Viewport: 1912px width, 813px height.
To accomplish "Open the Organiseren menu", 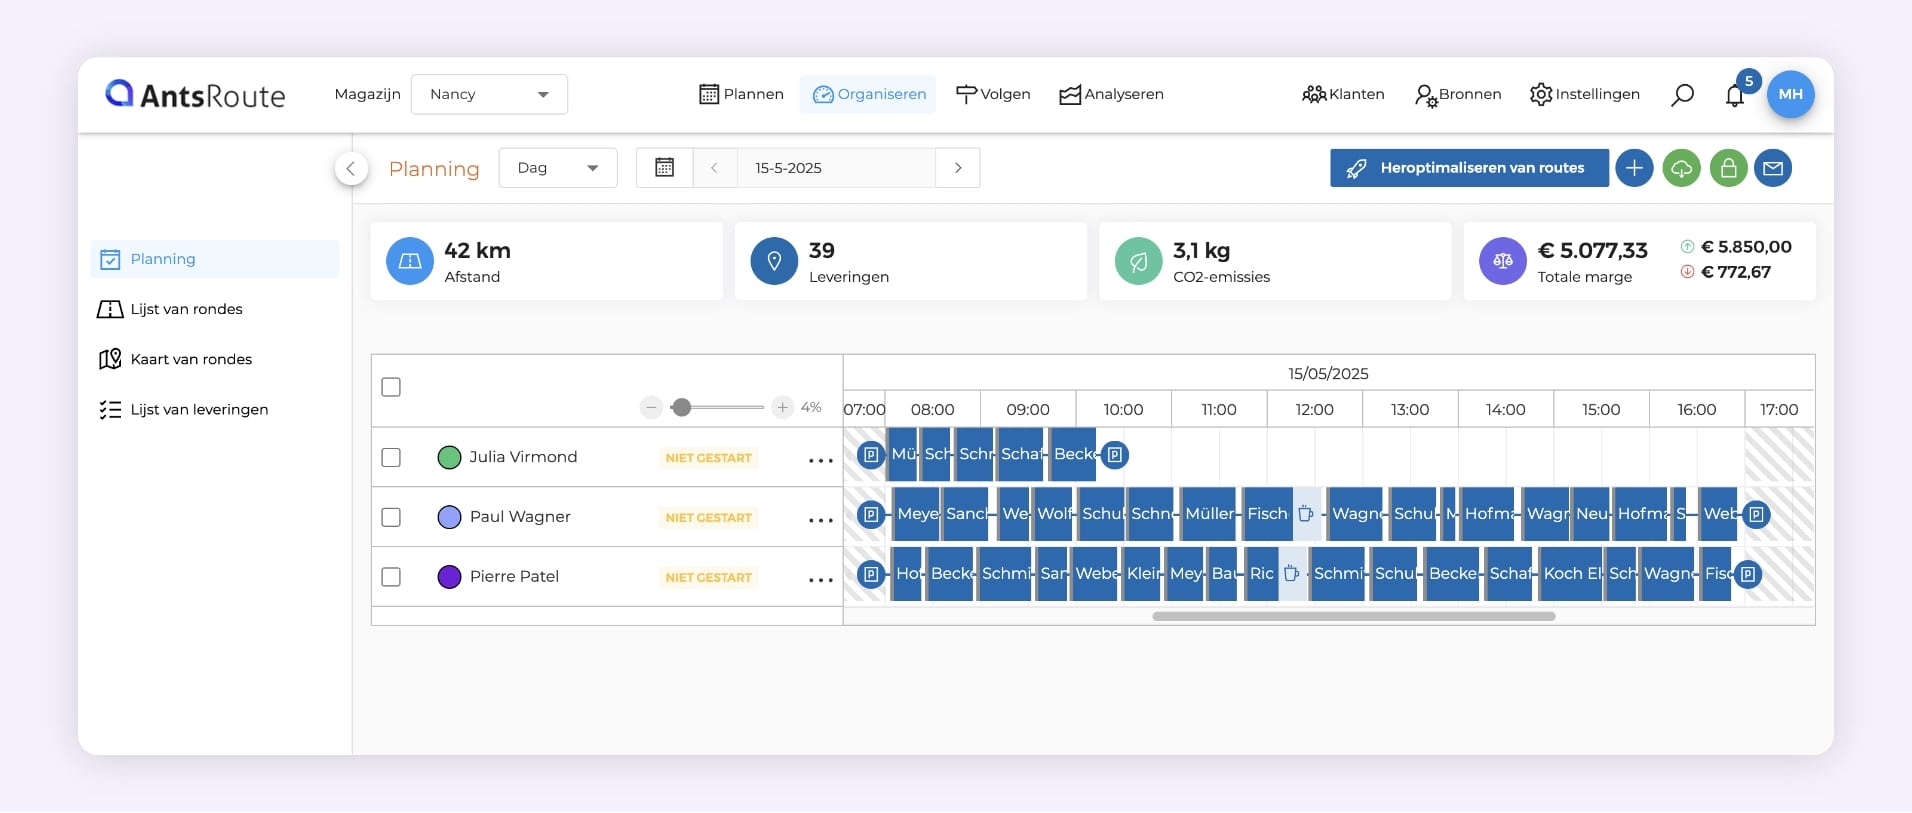I will (x=868, y=94).
